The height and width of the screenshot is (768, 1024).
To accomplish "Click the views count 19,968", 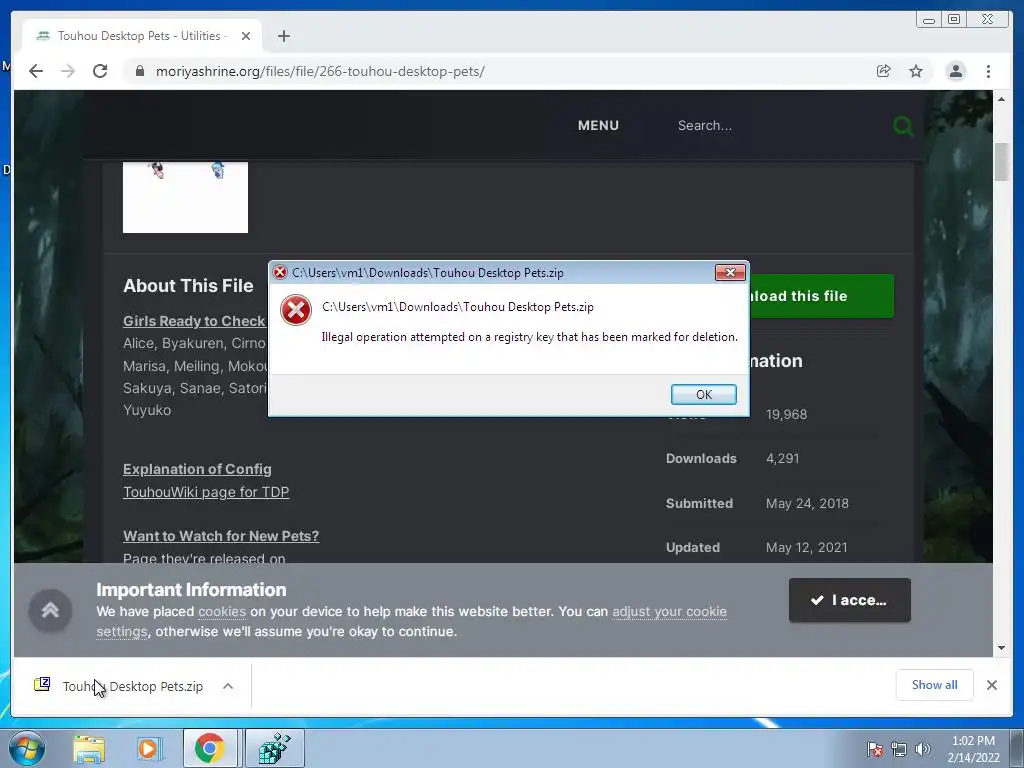I will tap(786, 415).
